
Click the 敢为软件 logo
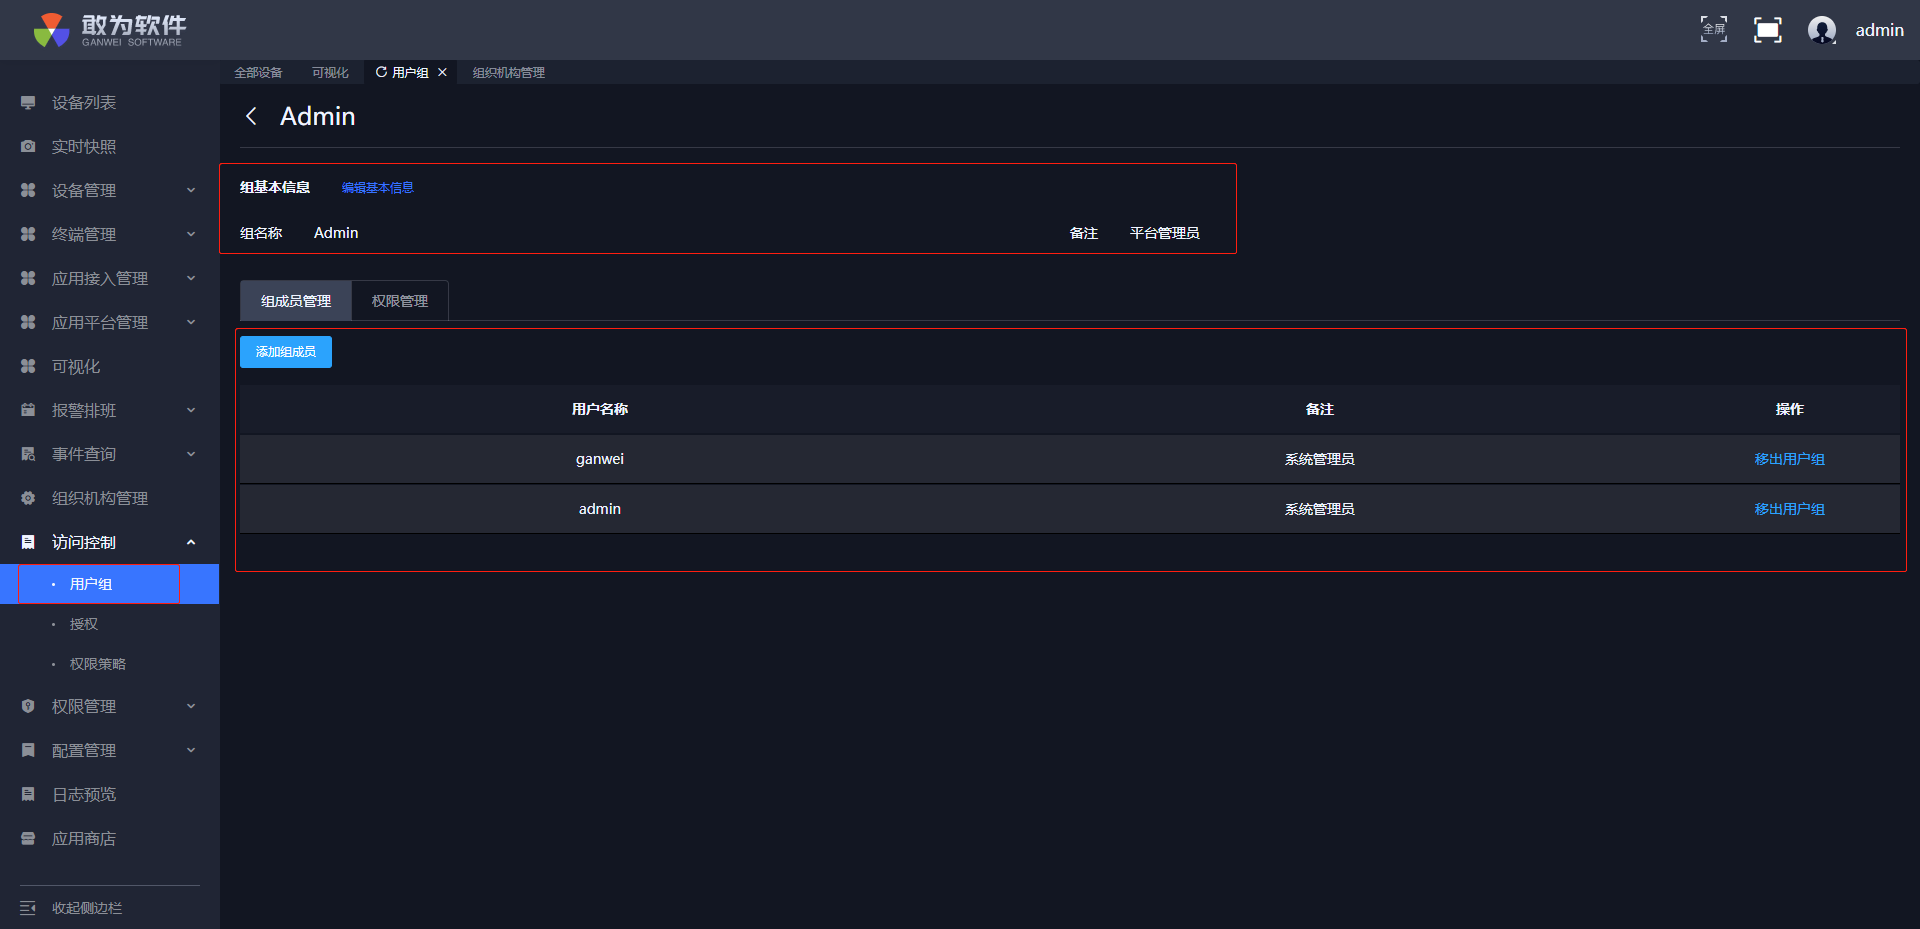point(109,30)
